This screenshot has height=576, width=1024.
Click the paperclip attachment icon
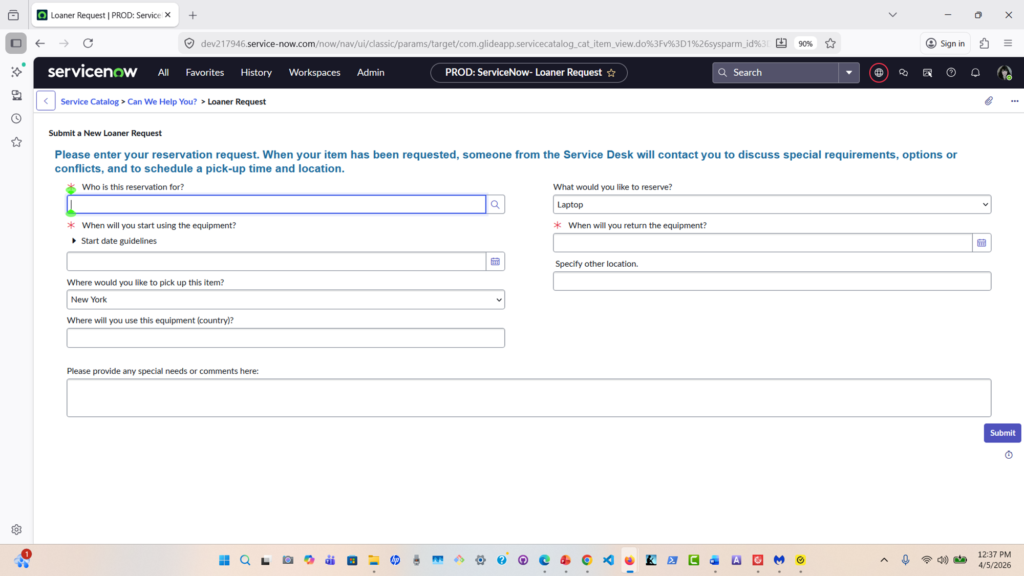pos(989,101)
